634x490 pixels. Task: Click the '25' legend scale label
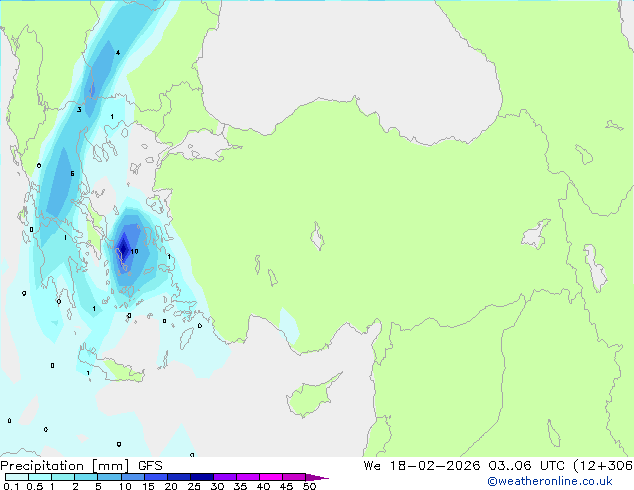194,486
